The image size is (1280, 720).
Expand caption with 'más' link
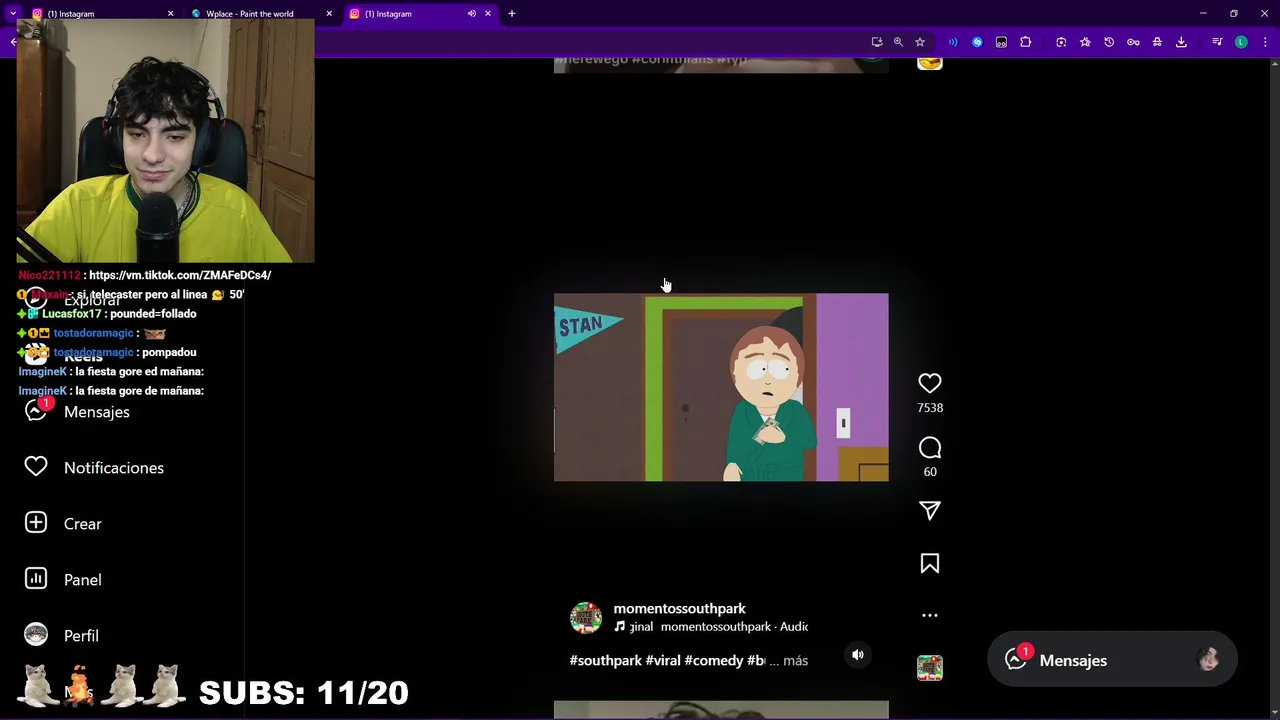click(796, 661)
